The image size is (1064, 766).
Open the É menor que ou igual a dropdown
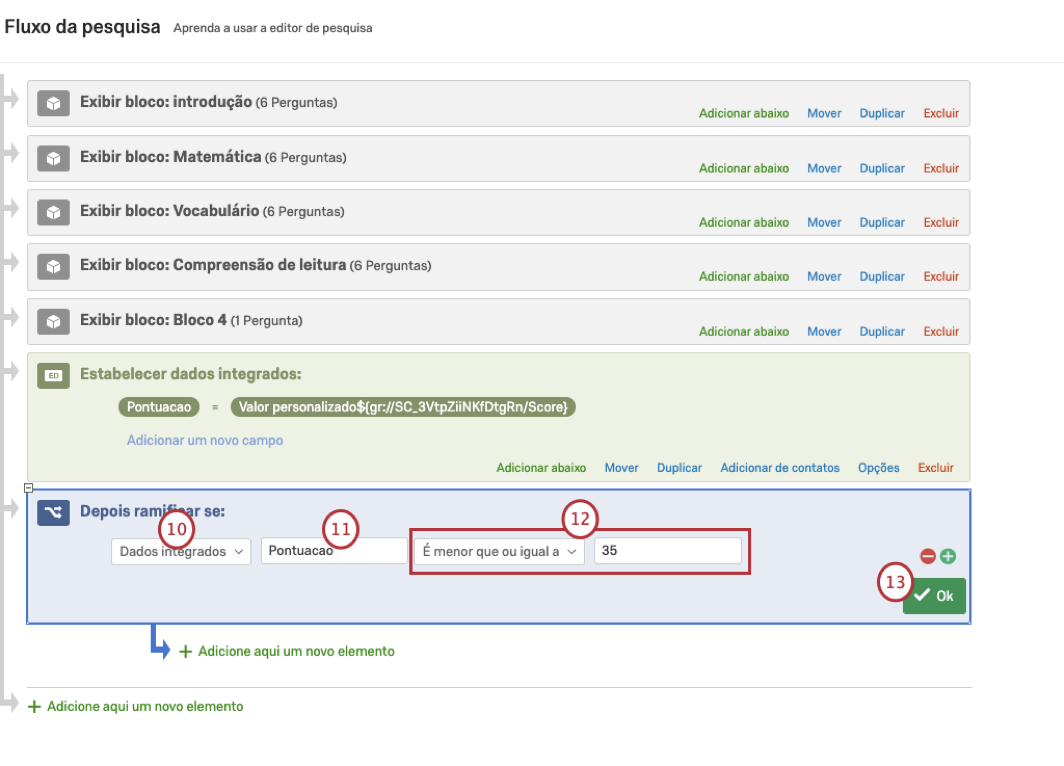[x=499, y=551]
